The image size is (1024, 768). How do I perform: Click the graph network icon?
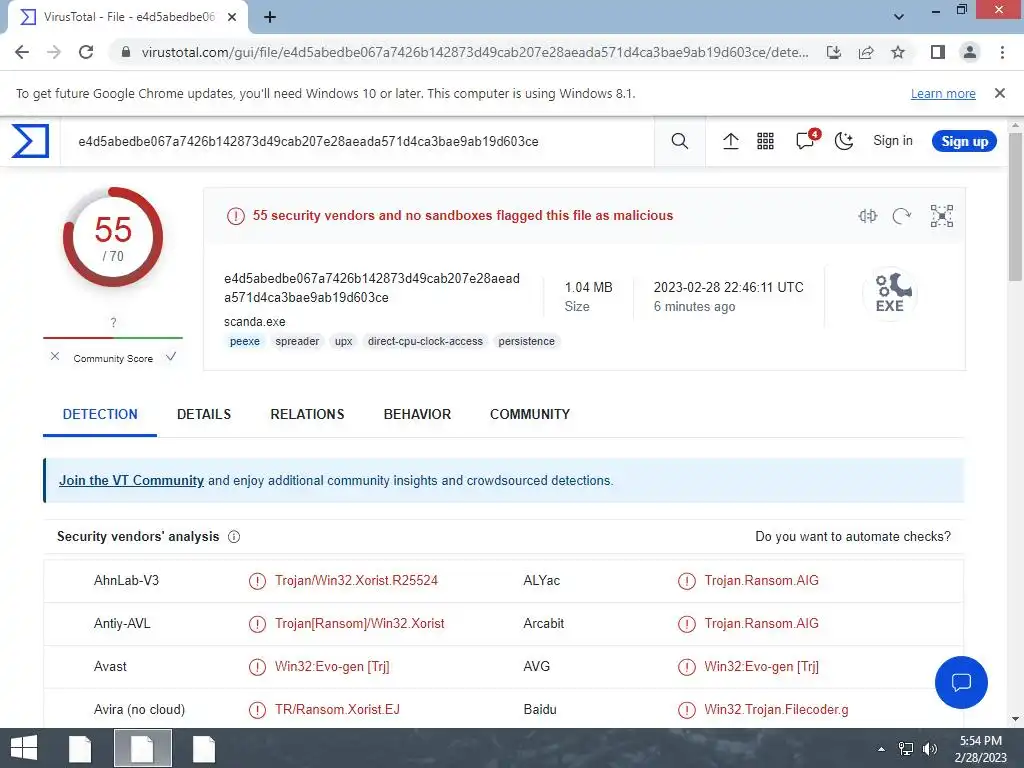pyautogui.click(x=942, y=216)
